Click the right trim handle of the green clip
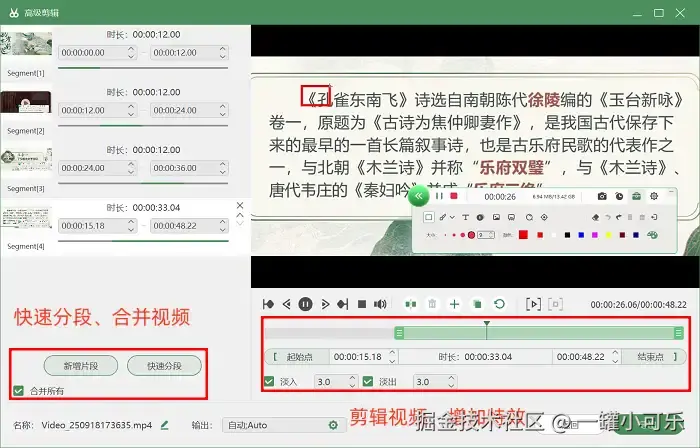700x448 pixels. pos(679,333)
